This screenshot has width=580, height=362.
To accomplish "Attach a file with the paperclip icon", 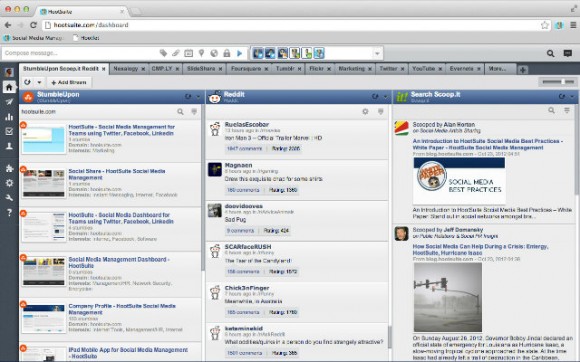I will (x=176, y=53).
